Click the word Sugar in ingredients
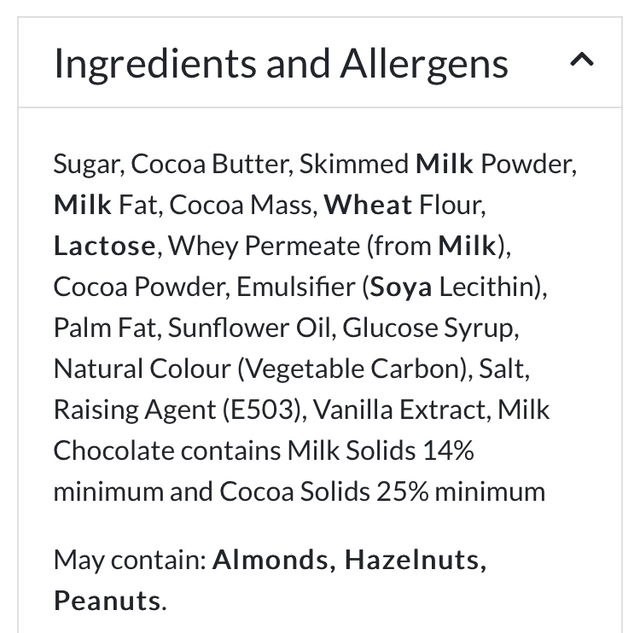The image size is (640, 633). (86, 164)
